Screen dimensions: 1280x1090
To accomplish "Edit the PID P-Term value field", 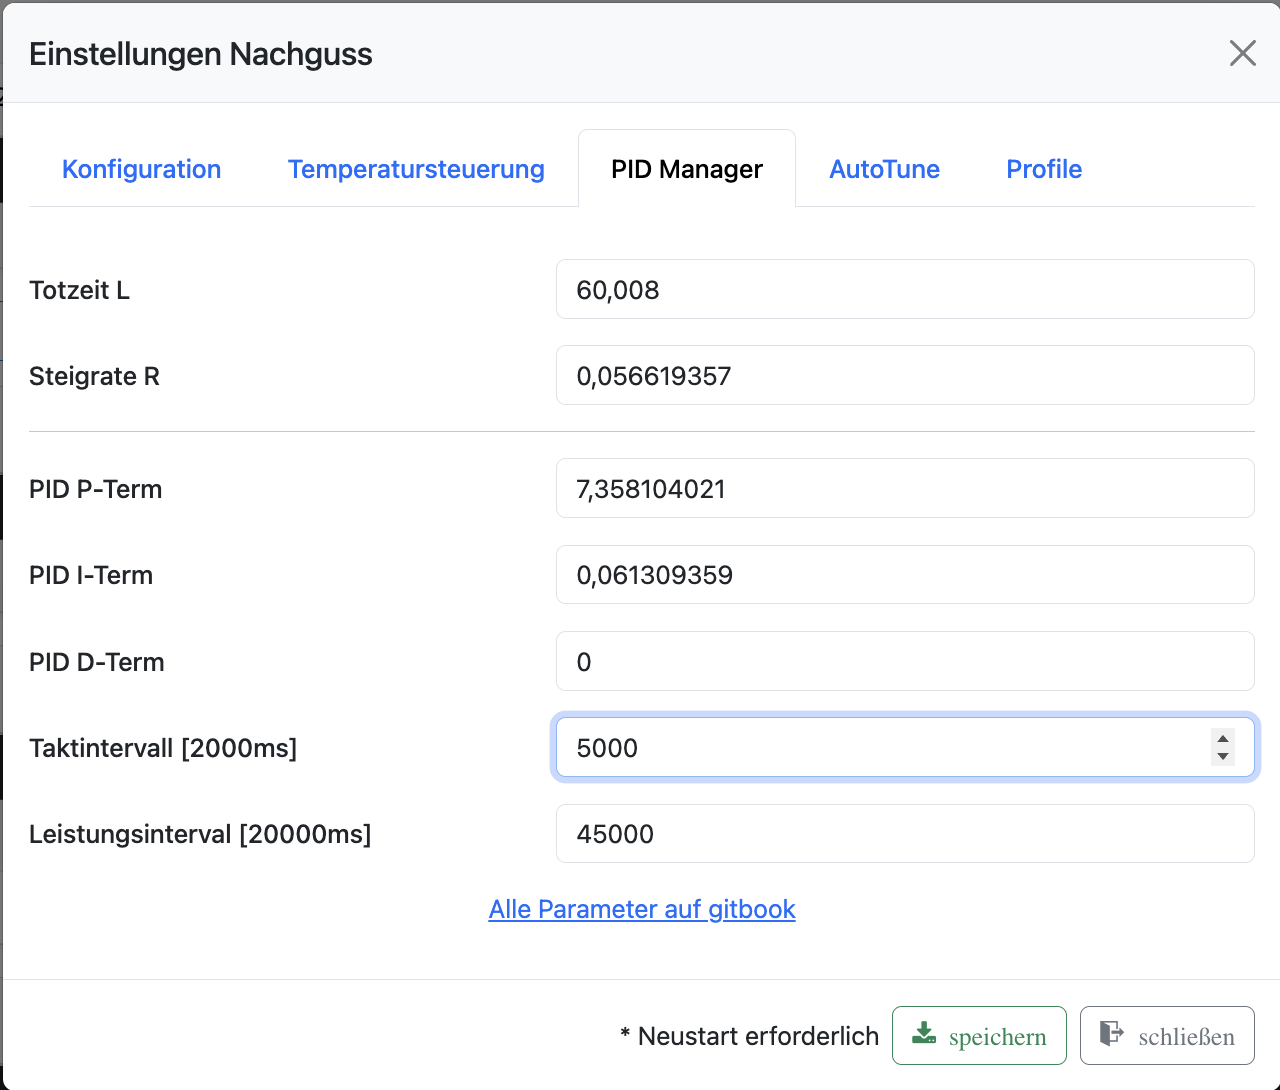I will pyautogui.click(x=904, y=489).
